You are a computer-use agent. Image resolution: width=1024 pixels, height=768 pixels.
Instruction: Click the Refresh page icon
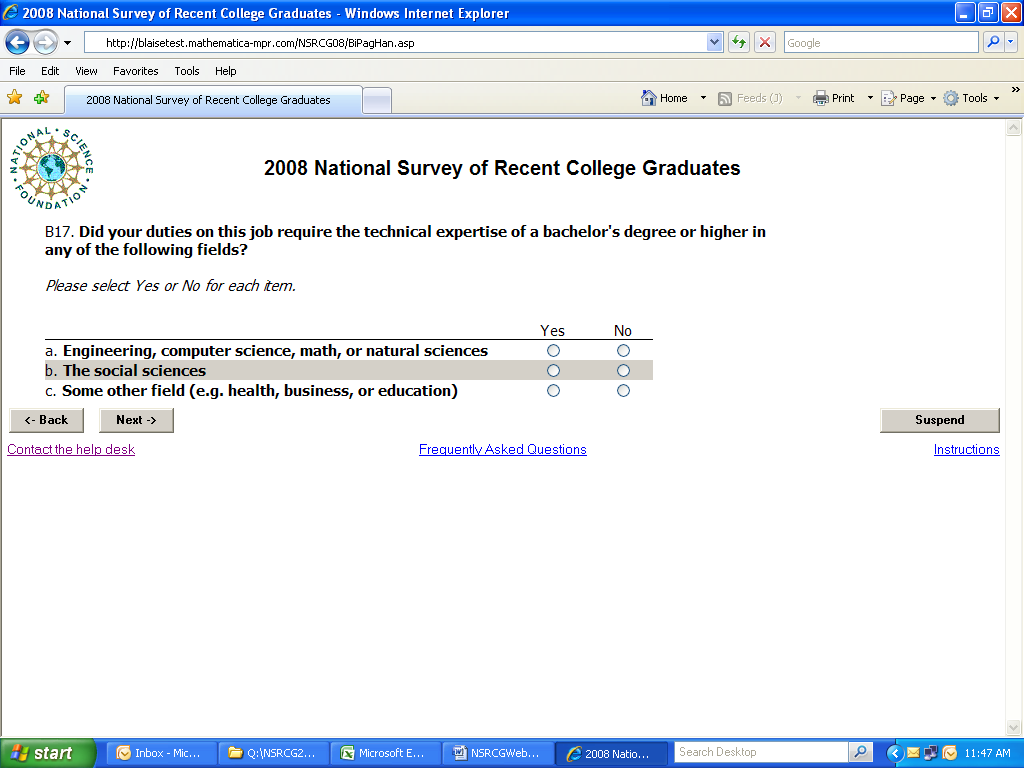[x=739, y=43]
